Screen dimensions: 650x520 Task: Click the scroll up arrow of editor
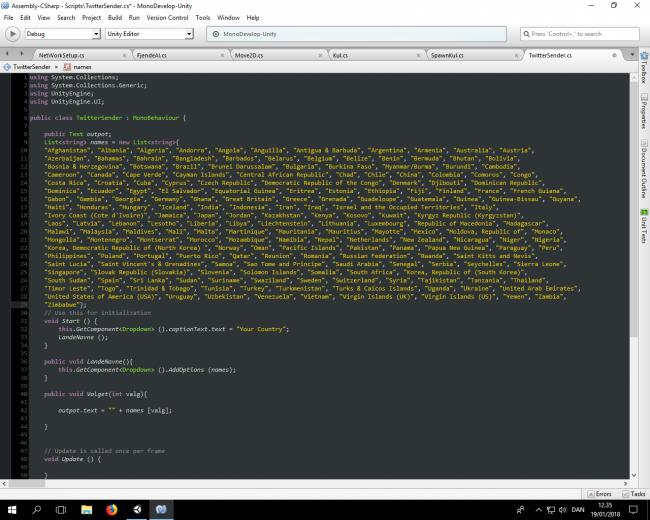(x=634, y=78)
